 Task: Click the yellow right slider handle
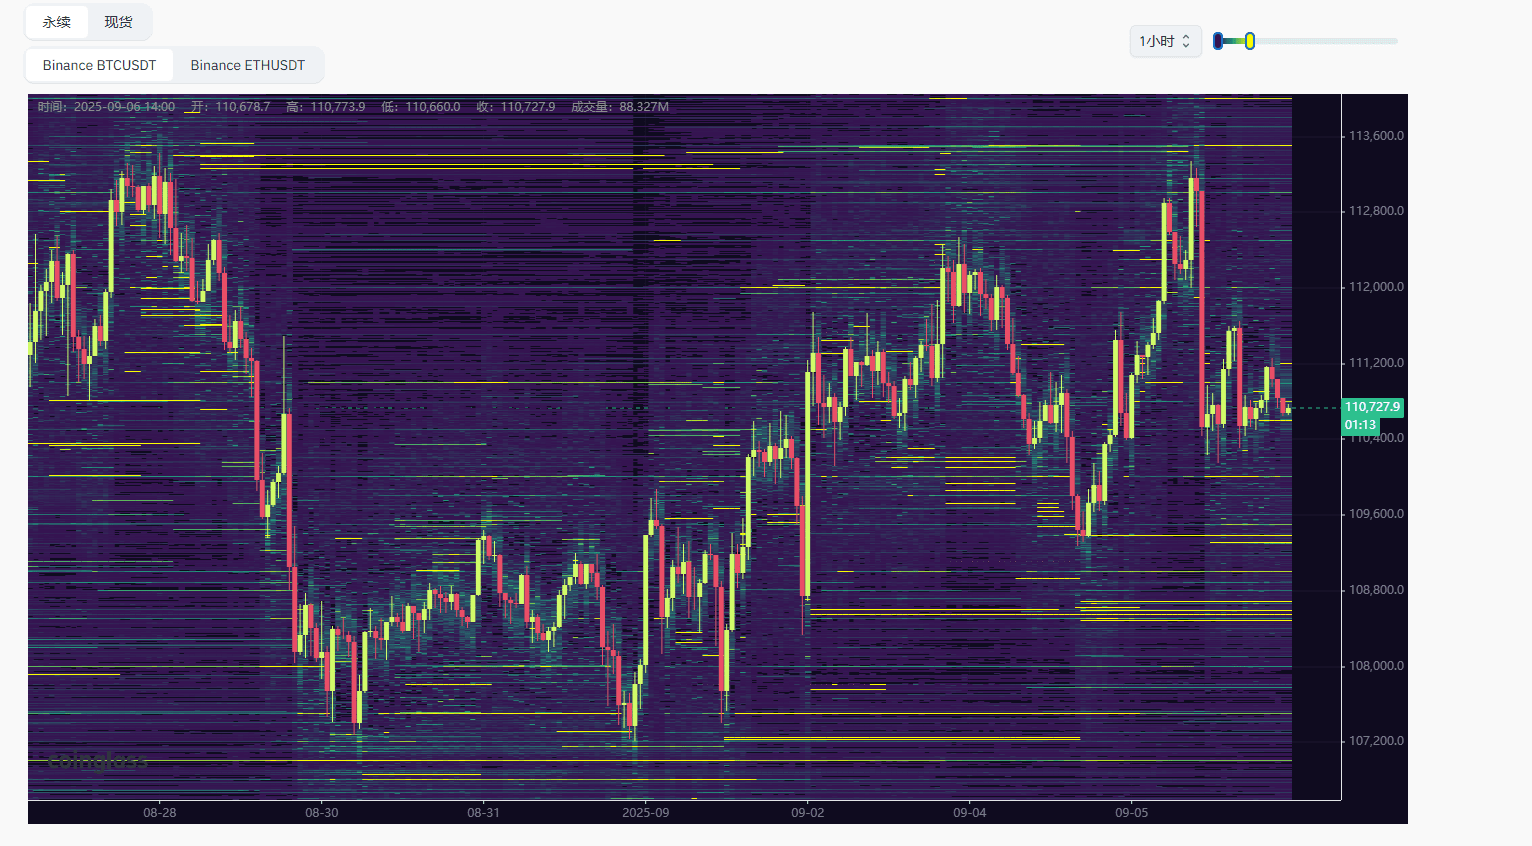1250,41
